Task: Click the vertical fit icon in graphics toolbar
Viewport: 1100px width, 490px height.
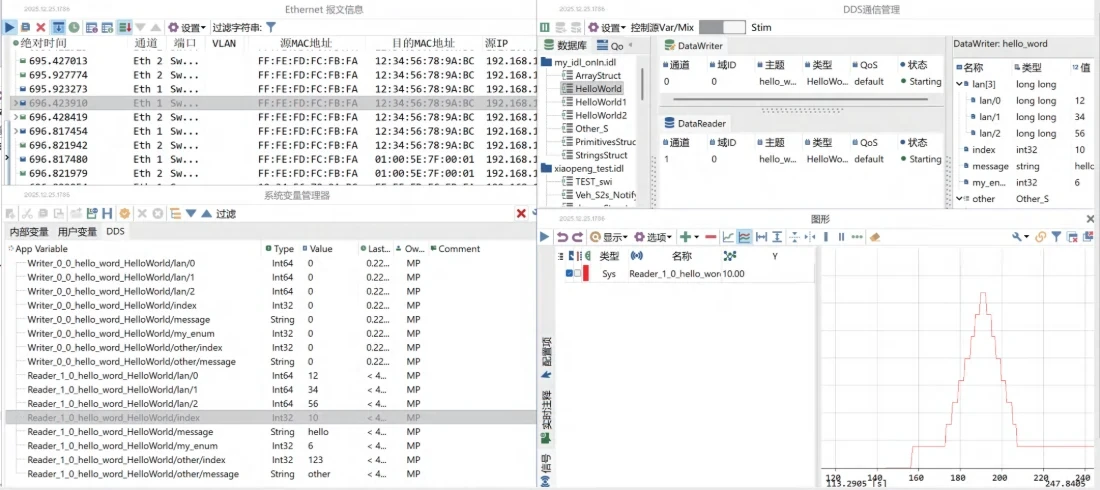Action: (x=777, y=237)
